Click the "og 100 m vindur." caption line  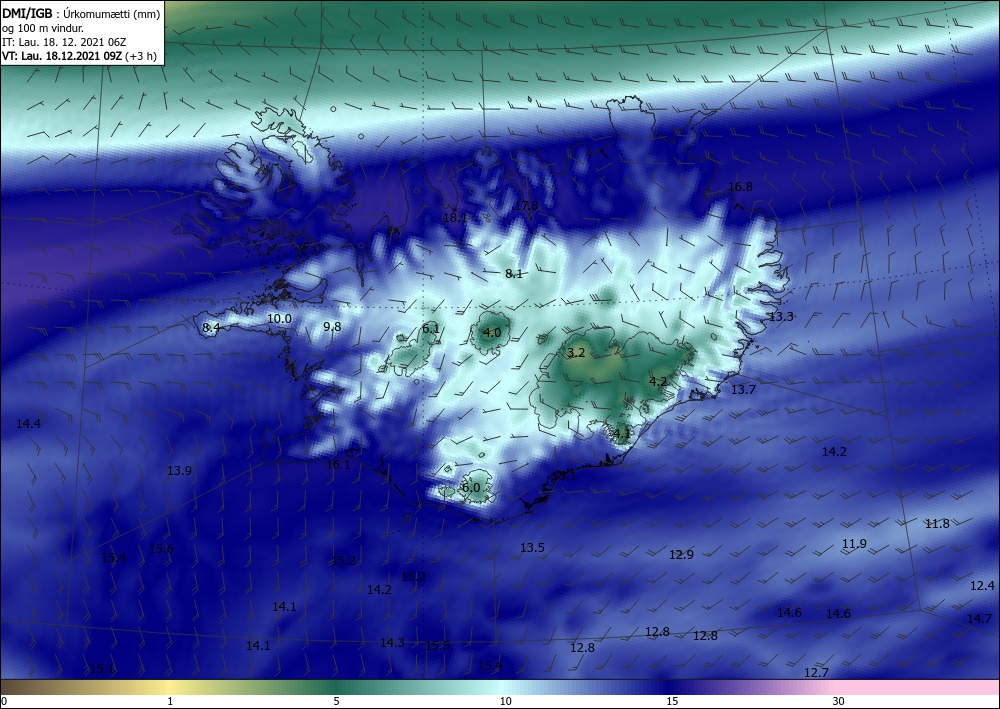click(43, 28)
